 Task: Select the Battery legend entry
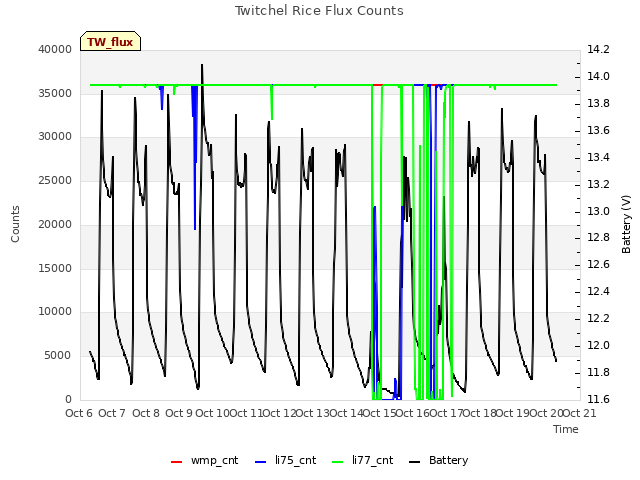point(439,460)
